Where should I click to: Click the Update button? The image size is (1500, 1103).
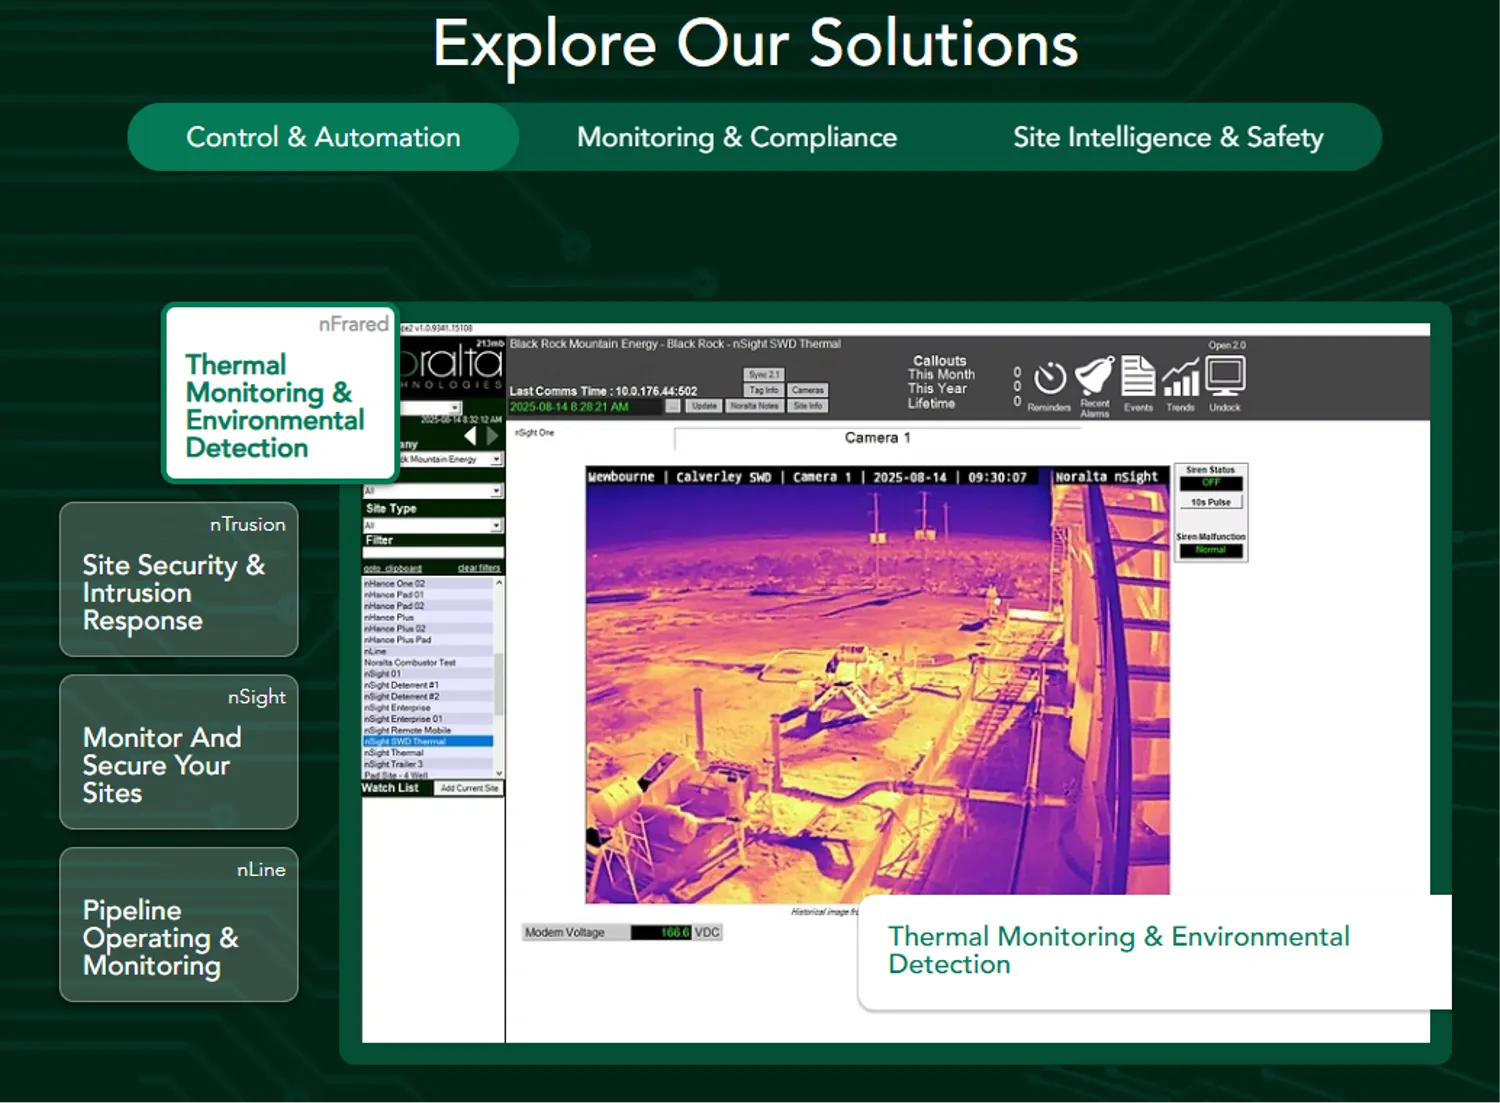click(x=704, y=406)
